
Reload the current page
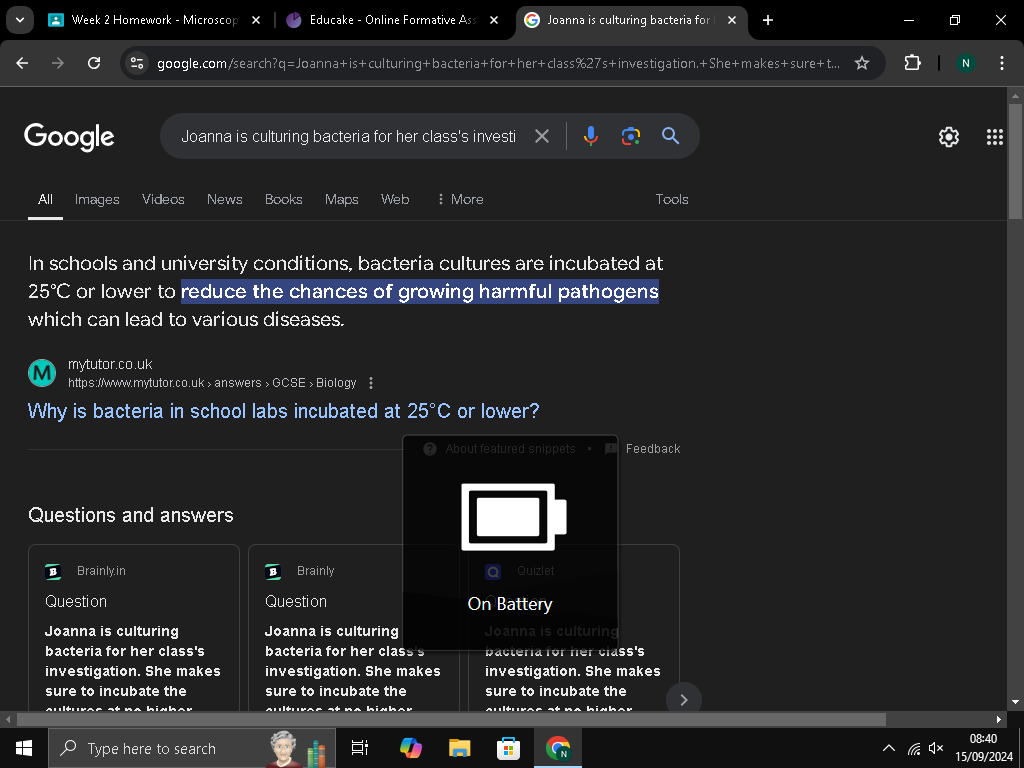[x=94, y=63]
